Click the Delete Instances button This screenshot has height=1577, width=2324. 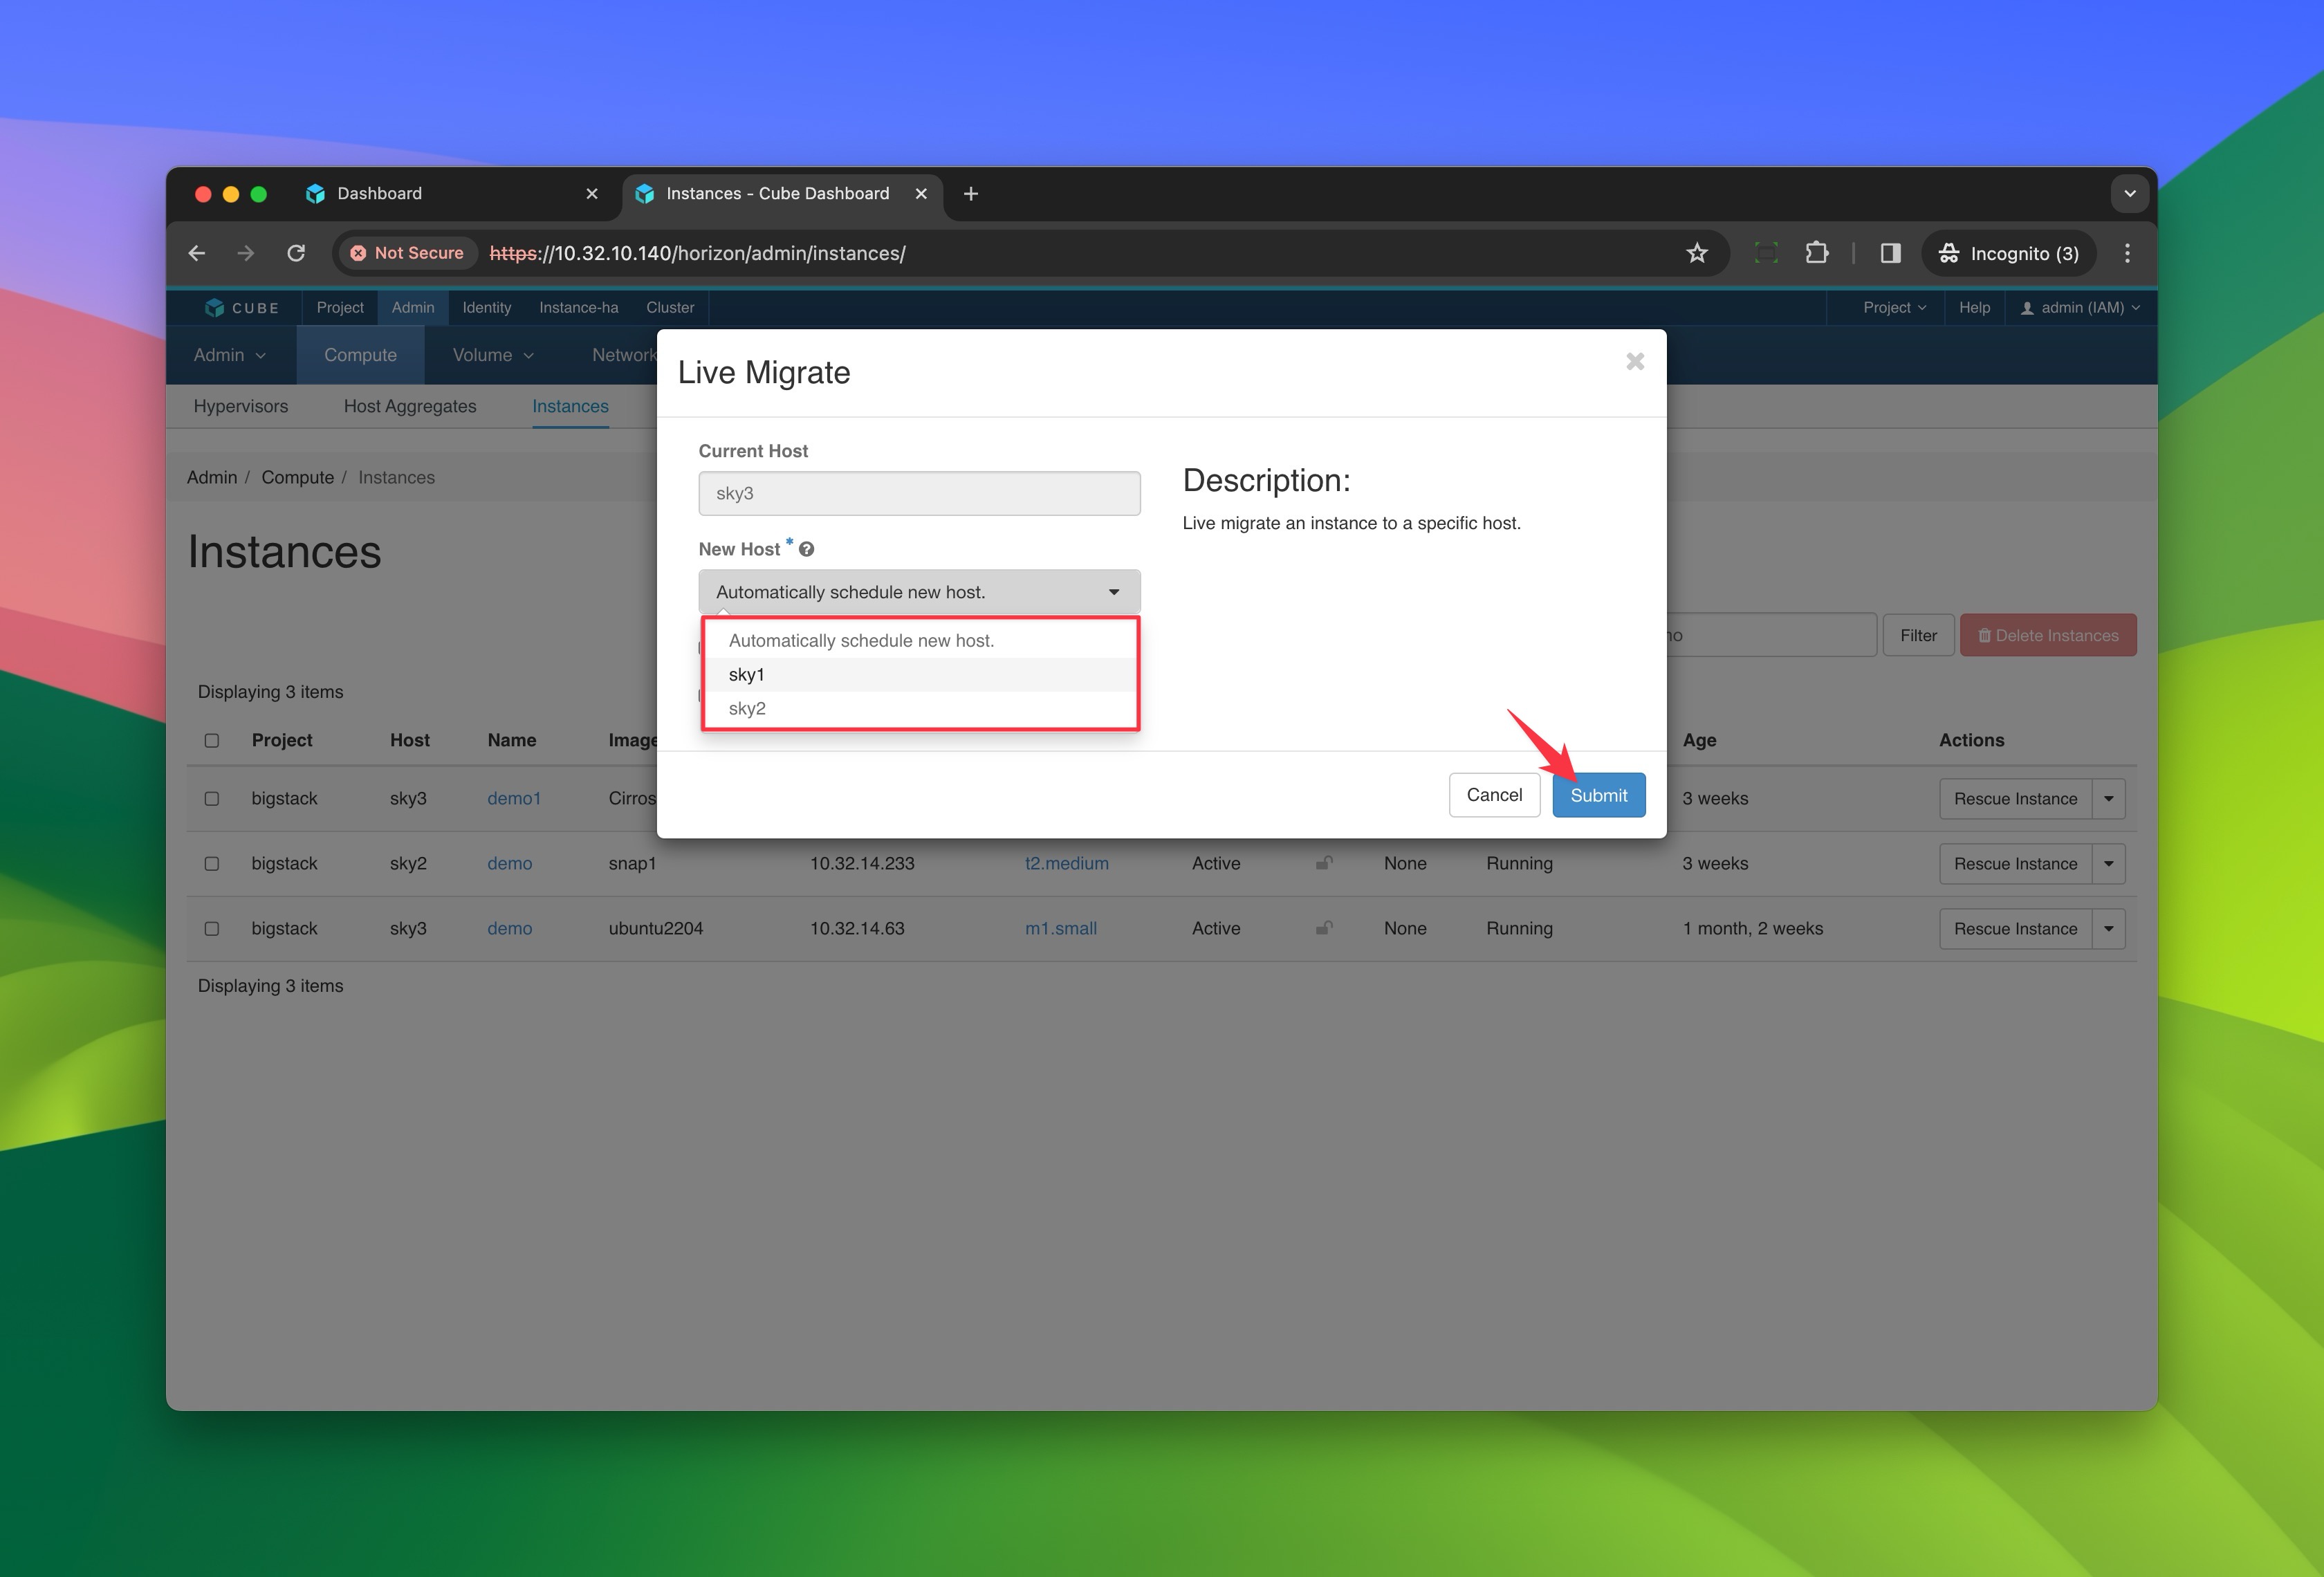coord(2048,636)
